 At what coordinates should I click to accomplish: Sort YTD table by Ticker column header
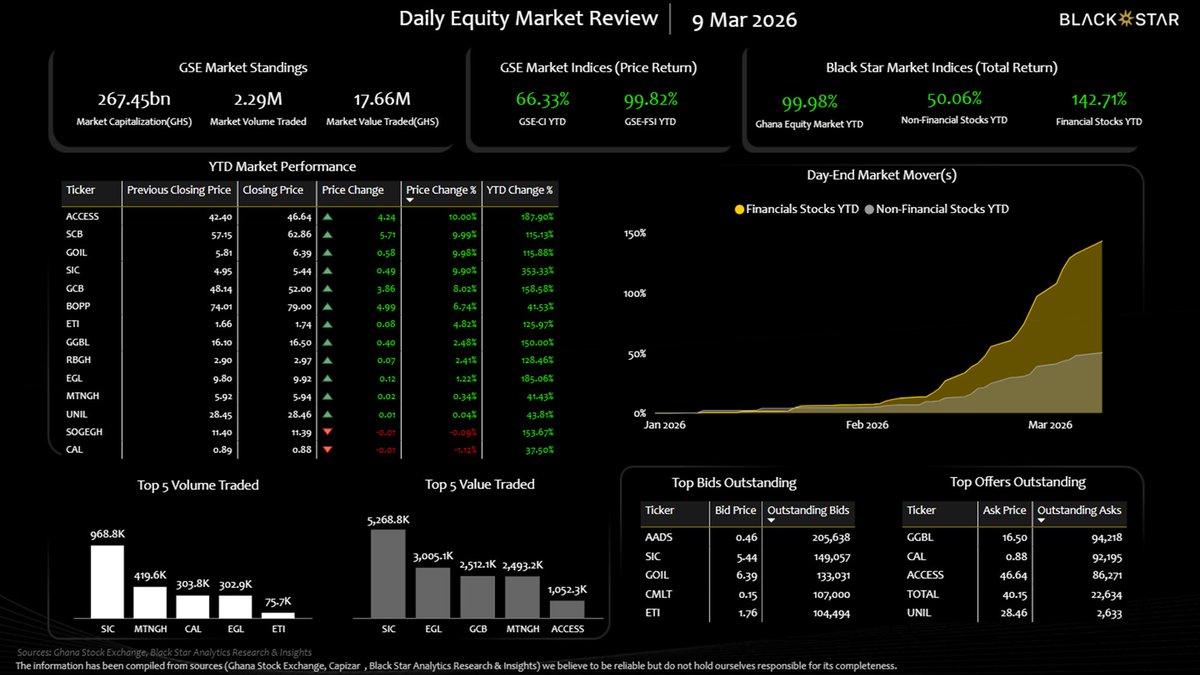(80, 190)
